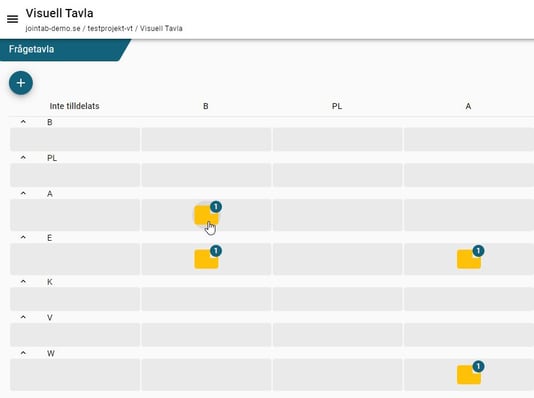The height and width of the screenshot is (398, 534).
Task: Collapse the W row
Action: 23,353
